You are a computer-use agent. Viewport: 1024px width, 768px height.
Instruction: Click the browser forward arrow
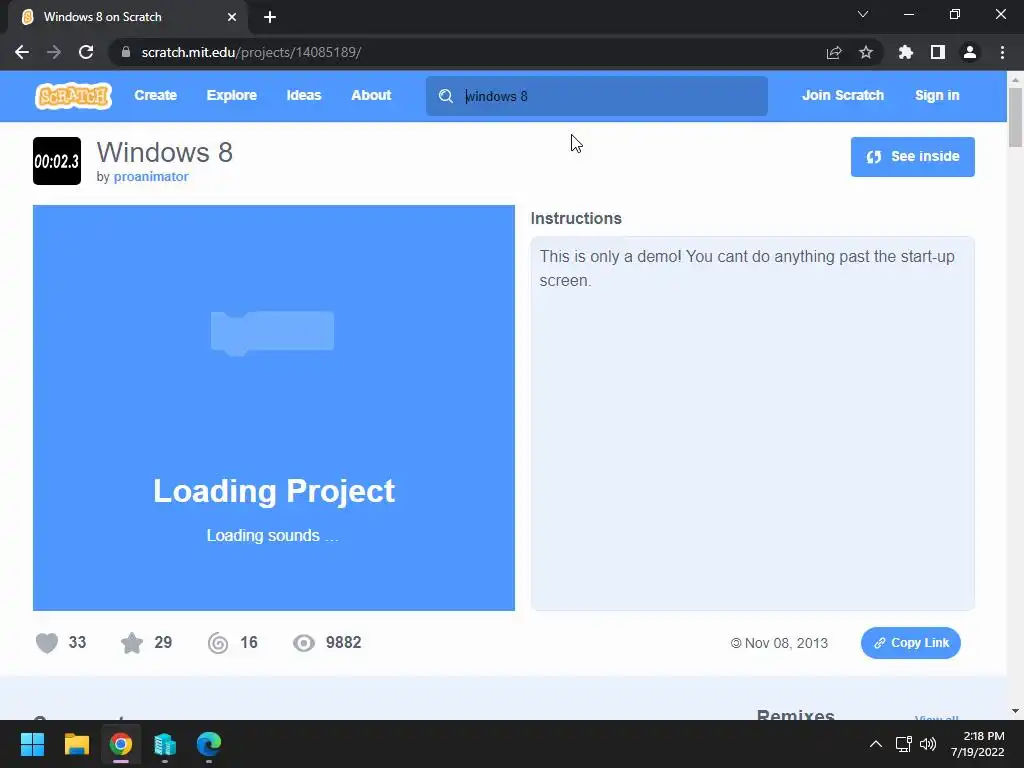tap(54, 52)
